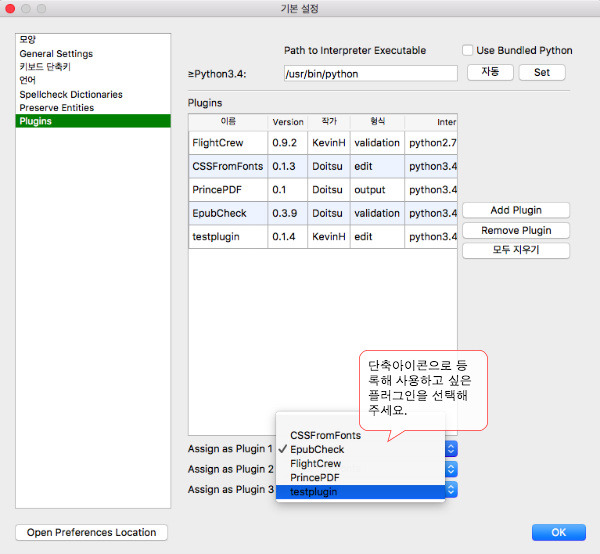Click the Add Plugin button
The image size is (600, 554).
click(x=516, y=210)
